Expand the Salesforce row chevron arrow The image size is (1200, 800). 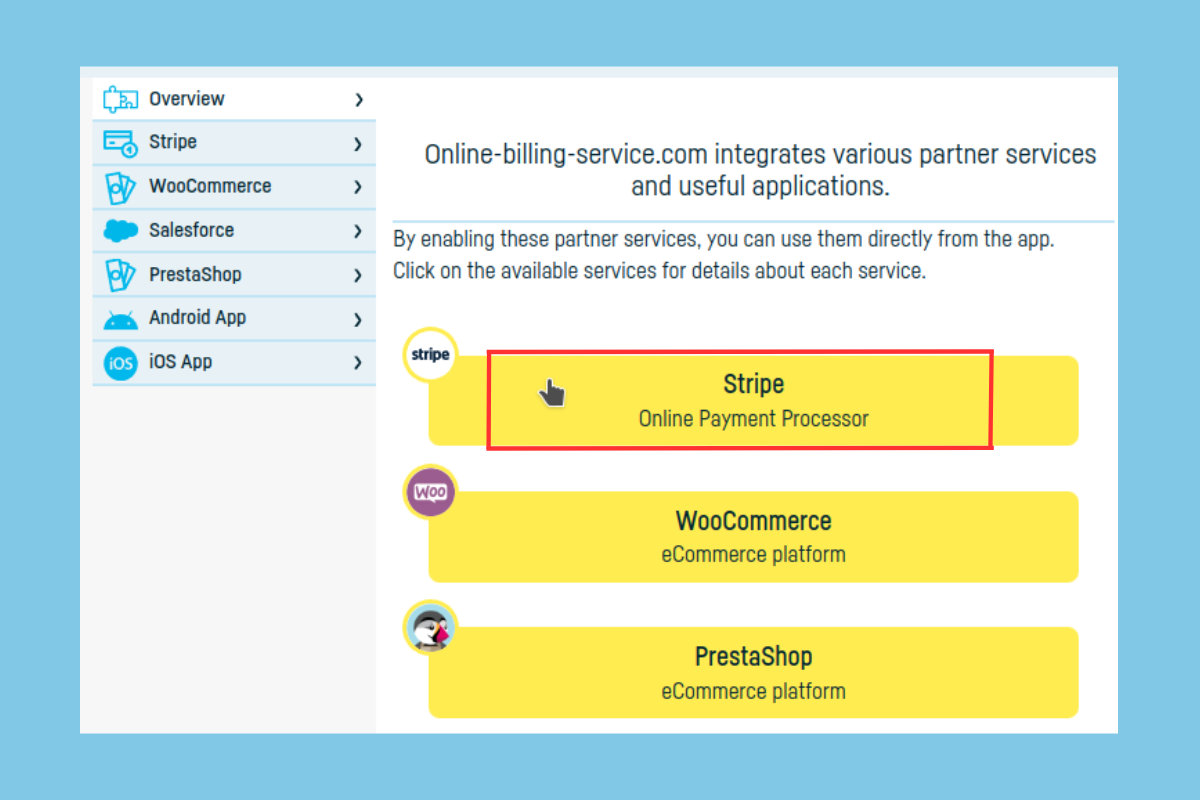point(358,231)
